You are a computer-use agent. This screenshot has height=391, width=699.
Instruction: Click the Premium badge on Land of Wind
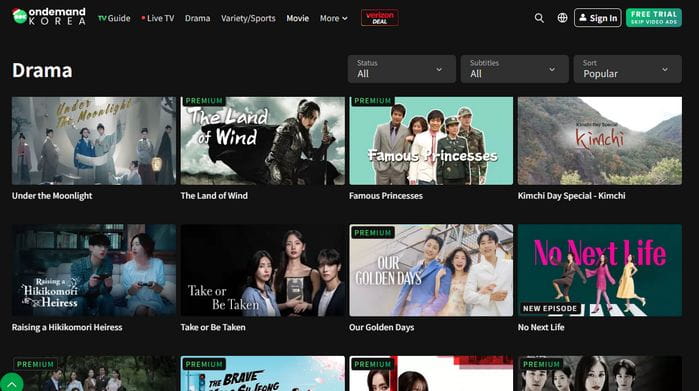pos(204,101)
